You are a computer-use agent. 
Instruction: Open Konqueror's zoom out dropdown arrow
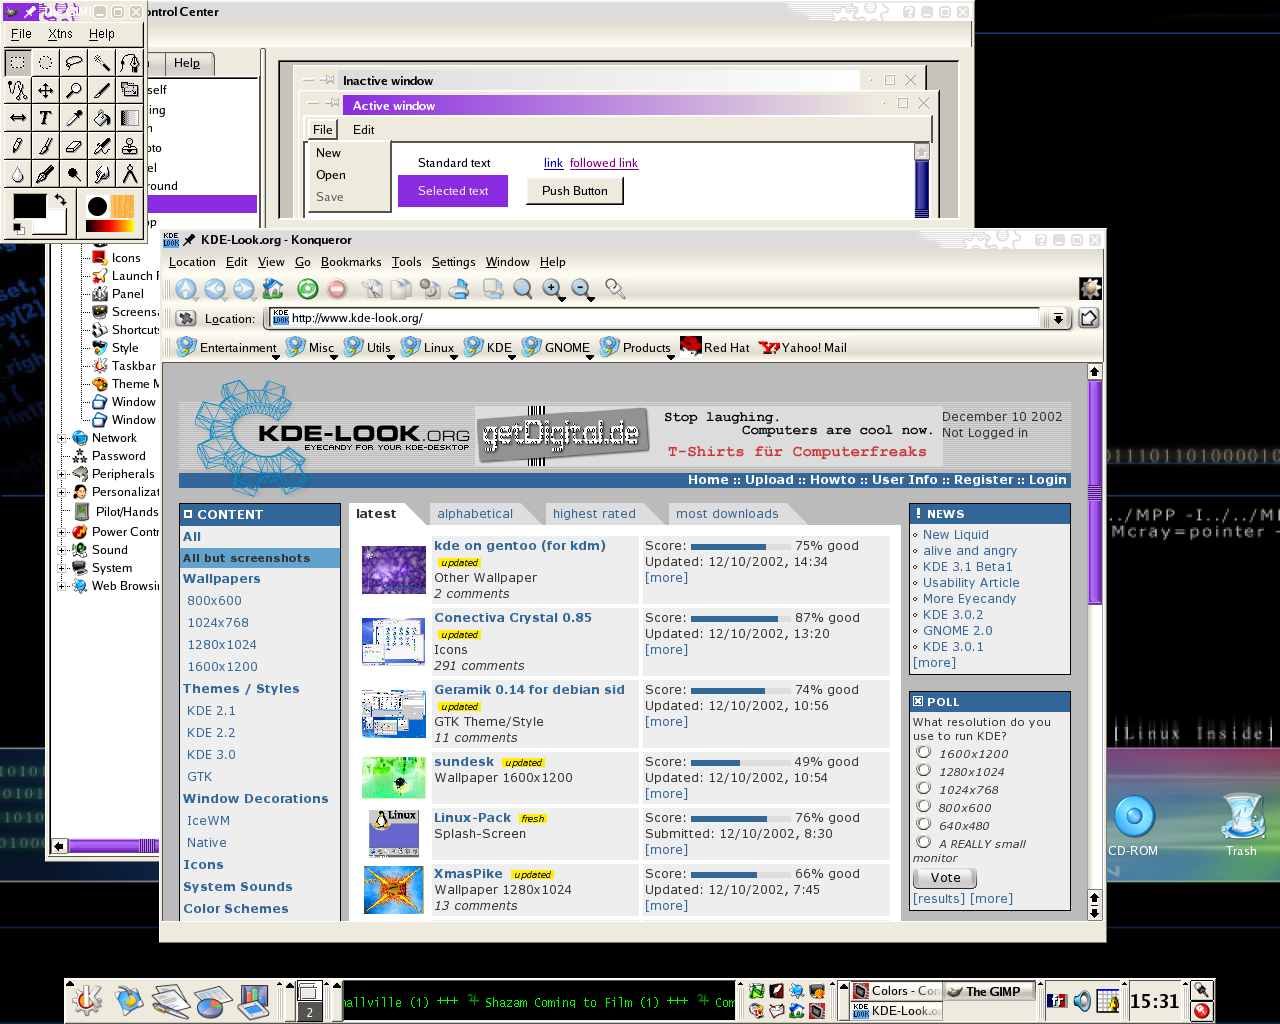click(x=591, y=298)
